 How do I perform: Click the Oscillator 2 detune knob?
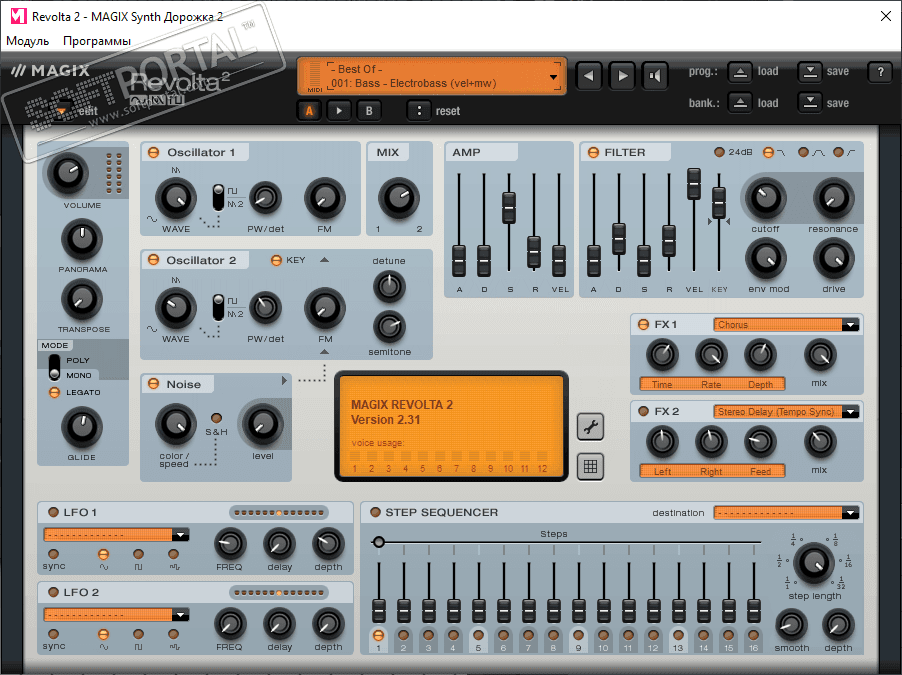[x=389, y=286]
